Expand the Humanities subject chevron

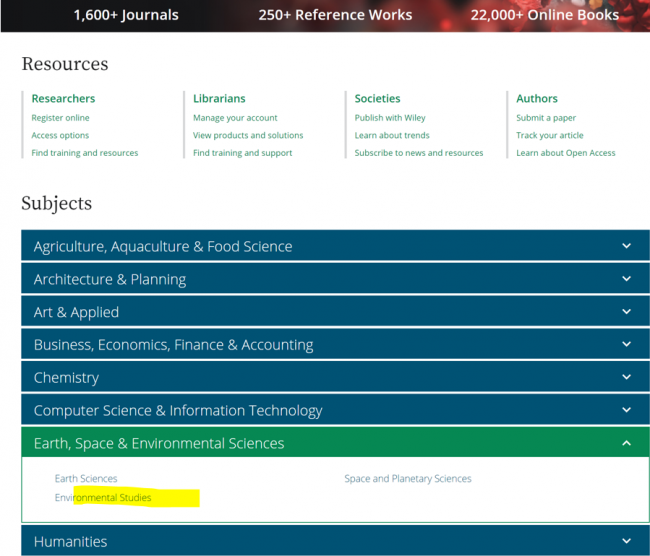(626, 541)
